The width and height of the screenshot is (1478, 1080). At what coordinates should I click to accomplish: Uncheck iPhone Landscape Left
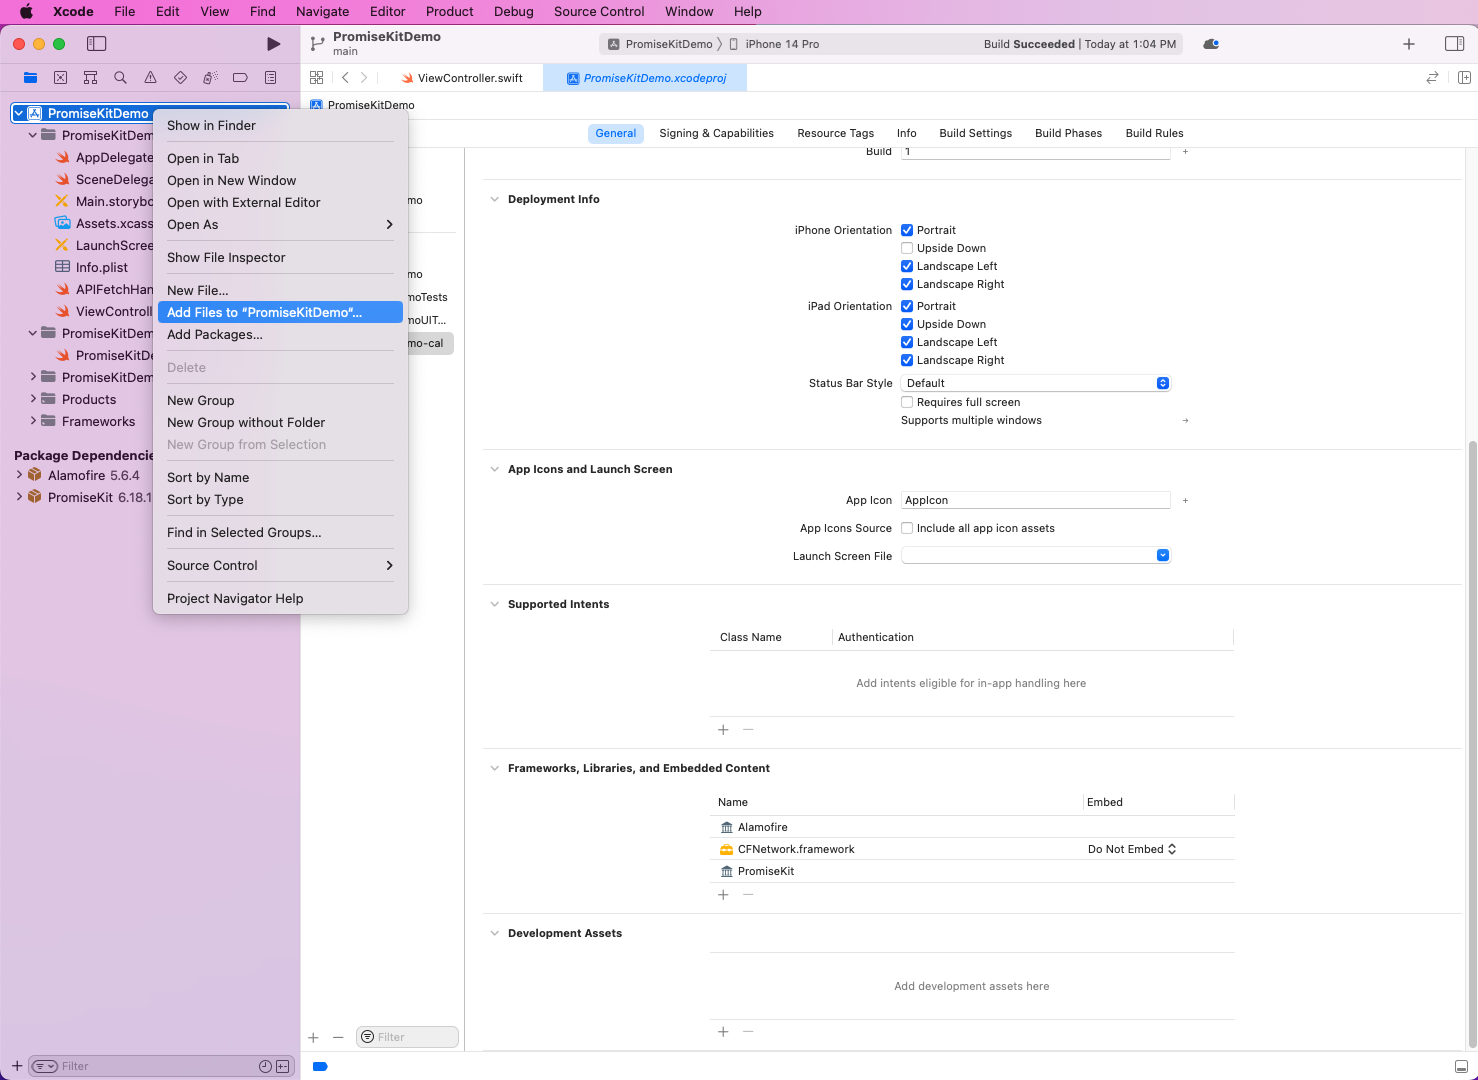907,266
